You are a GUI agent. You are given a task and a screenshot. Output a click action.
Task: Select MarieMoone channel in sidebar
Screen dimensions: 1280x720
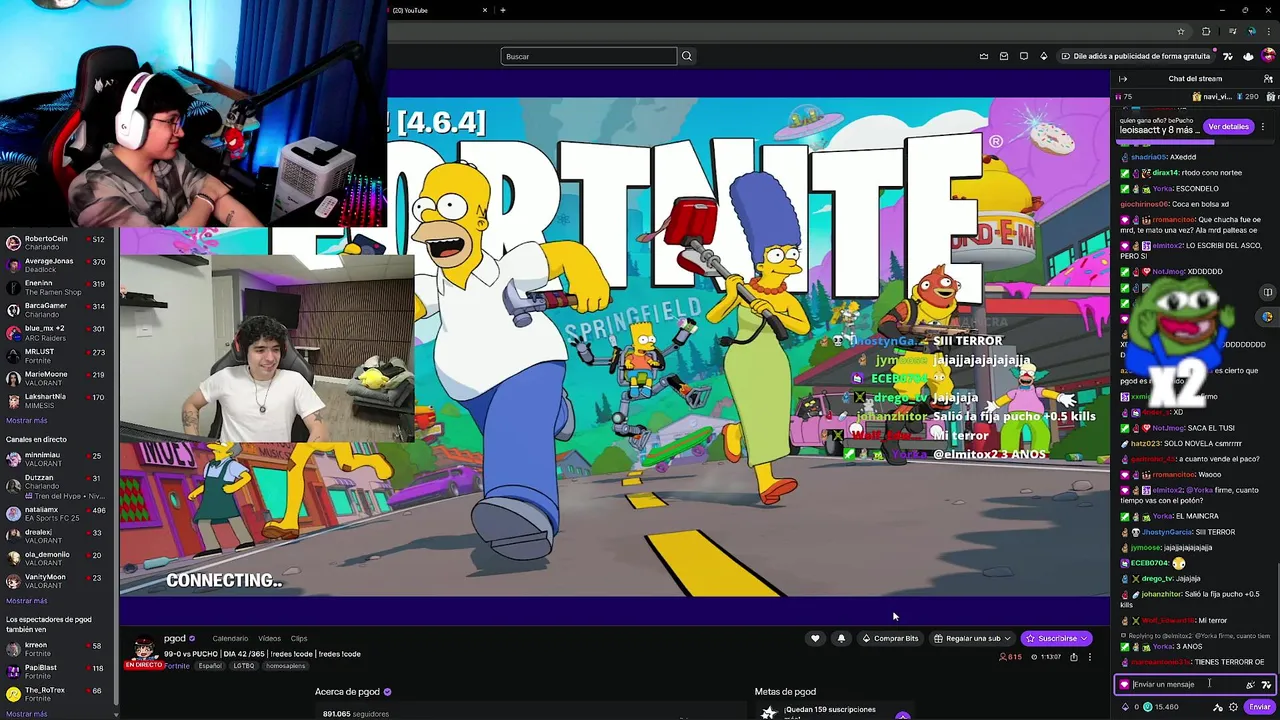click(x=58, y=378)
